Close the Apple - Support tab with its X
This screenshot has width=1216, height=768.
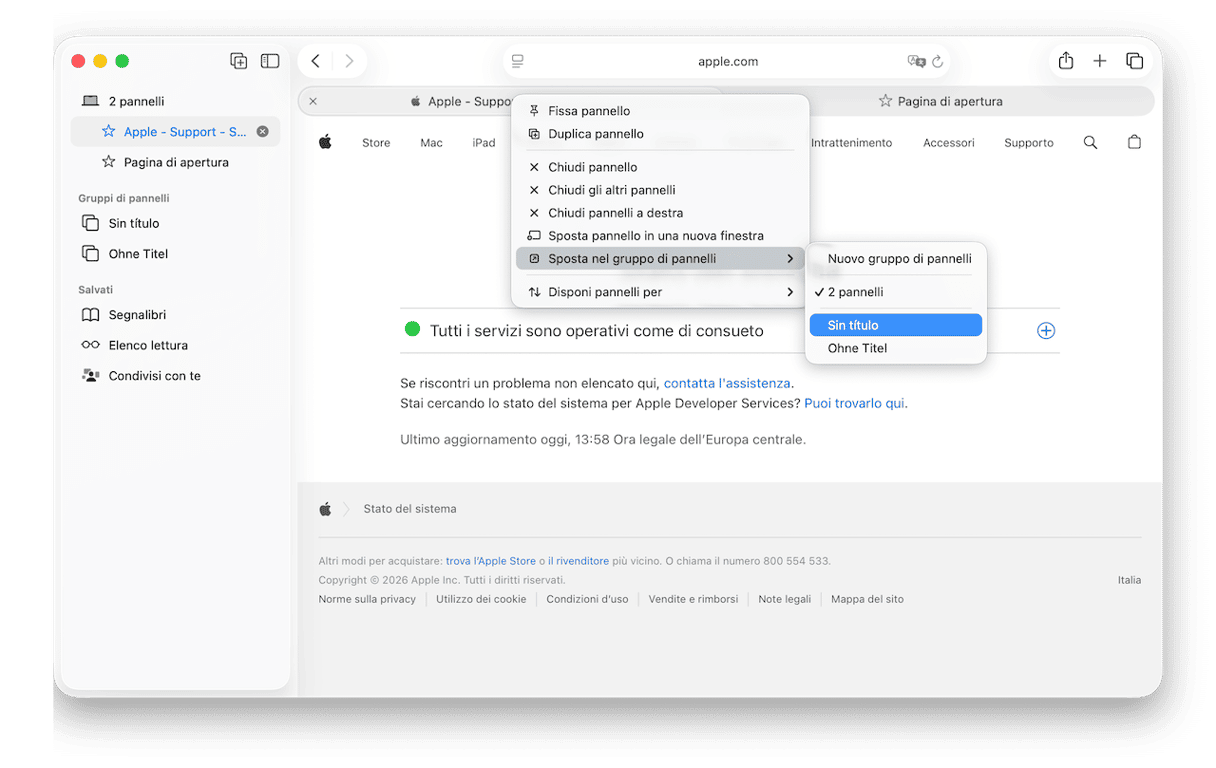click(313, 101)
